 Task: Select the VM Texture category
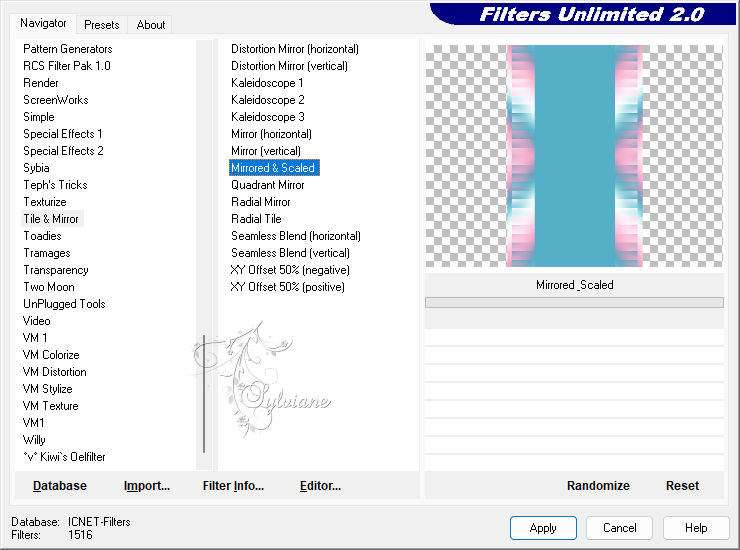50,406
